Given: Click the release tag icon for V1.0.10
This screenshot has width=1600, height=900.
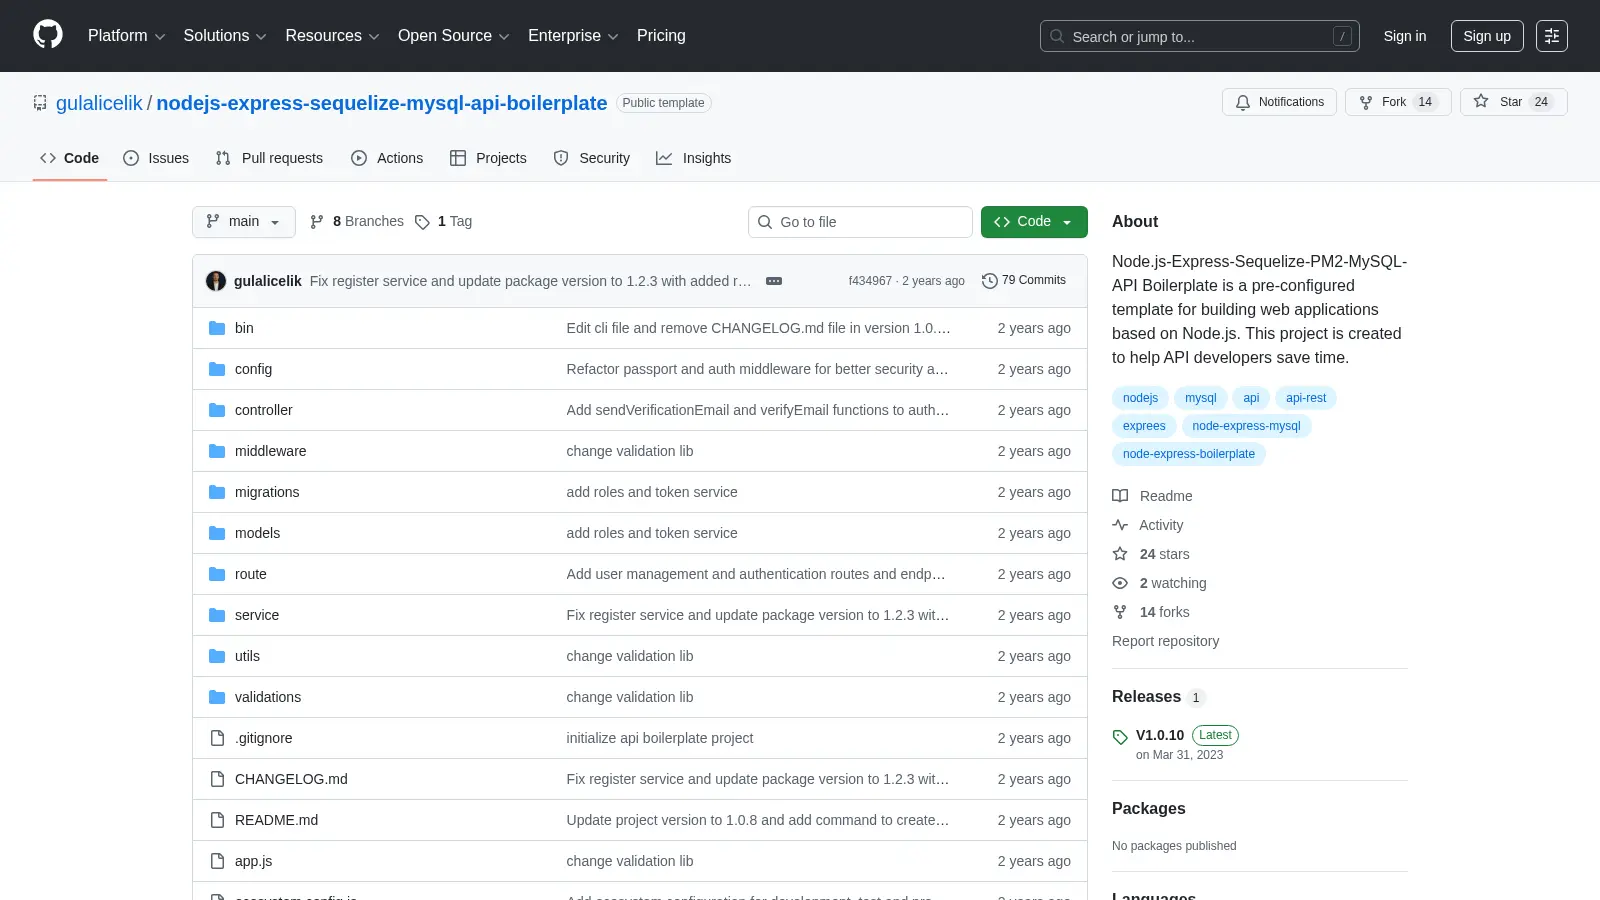Looking at the screenshot, I should click(1120, 737).
